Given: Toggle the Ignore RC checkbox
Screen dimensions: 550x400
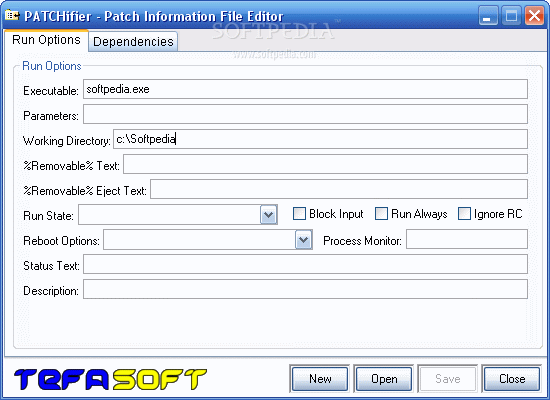Looking at the screenshot, I should tap(464, 214).
